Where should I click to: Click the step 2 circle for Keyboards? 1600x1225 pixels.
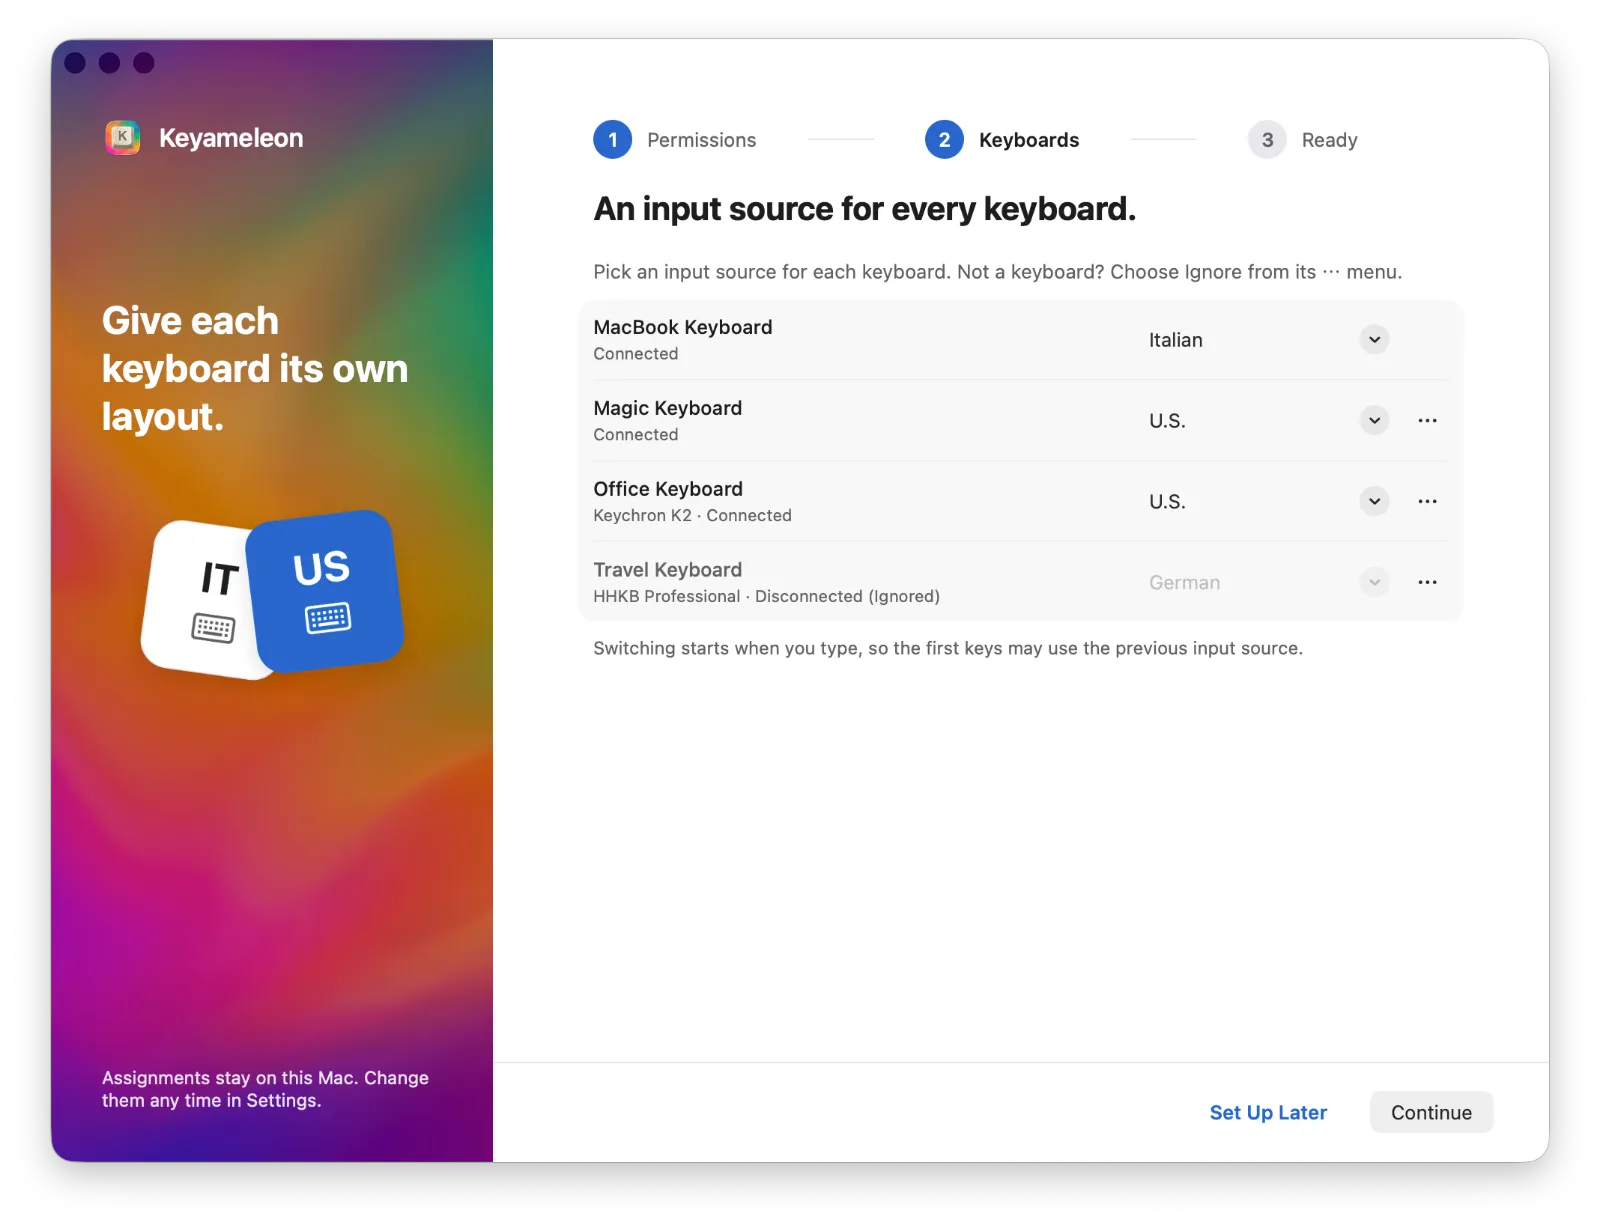(944, 140)
